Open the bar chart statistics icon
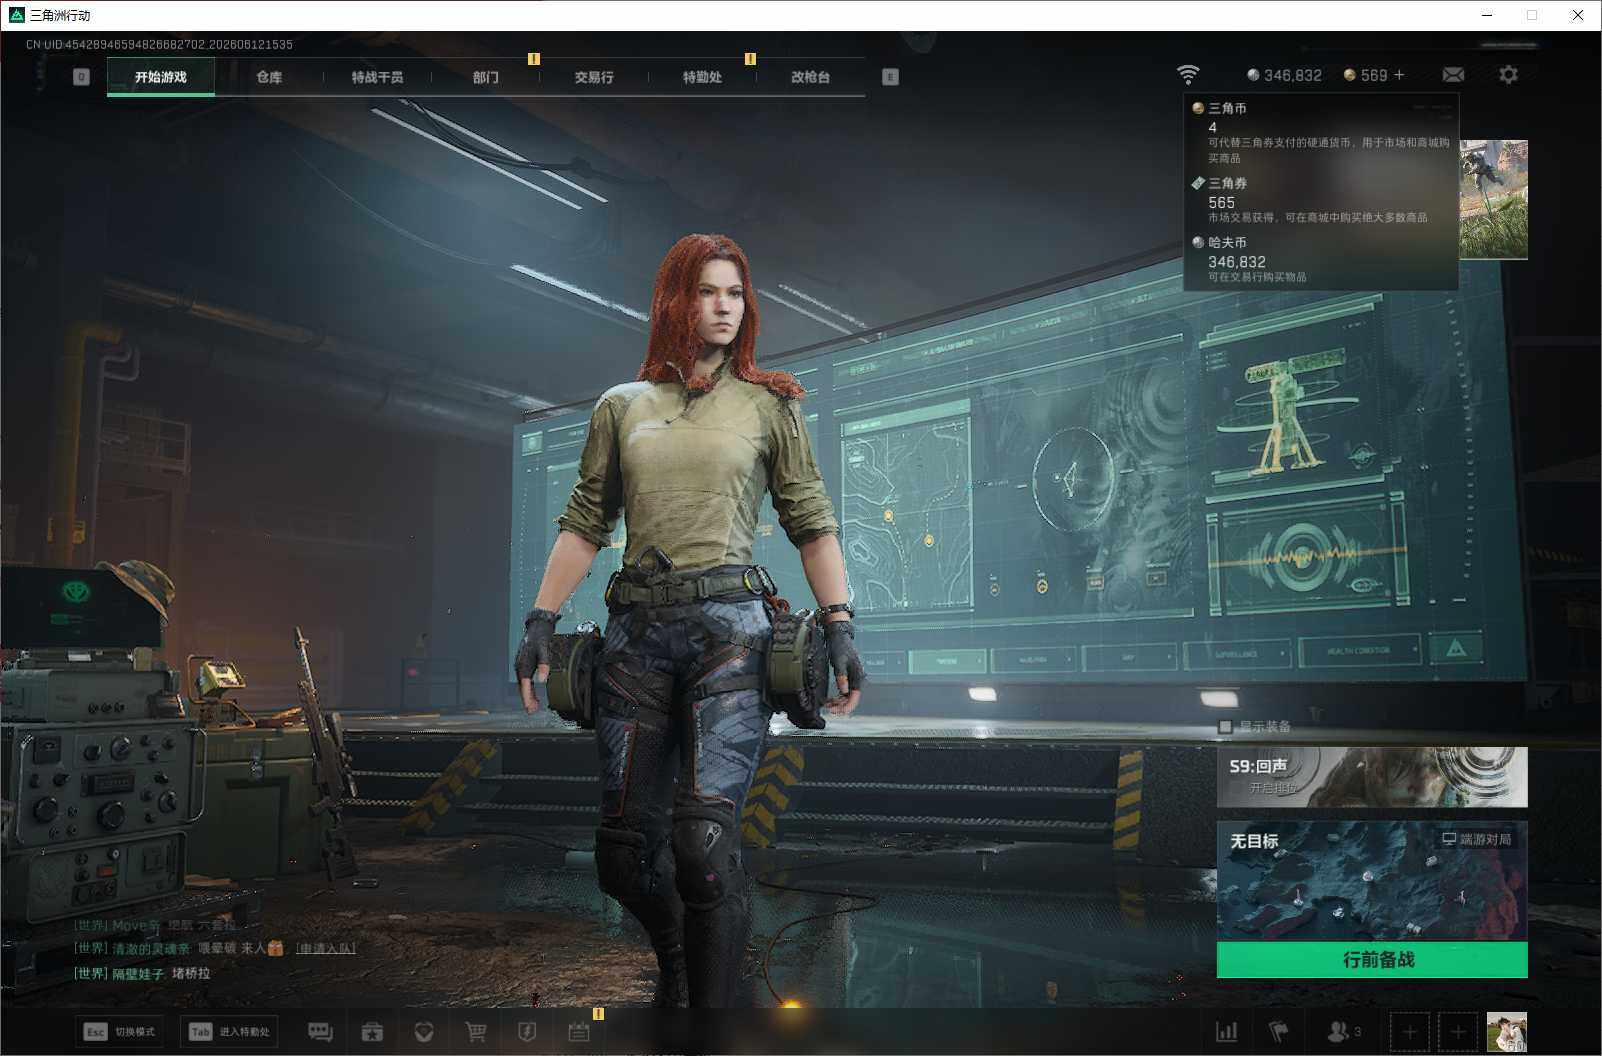This screenshot has width=1602, height=1056. tap(1226, 1032)
